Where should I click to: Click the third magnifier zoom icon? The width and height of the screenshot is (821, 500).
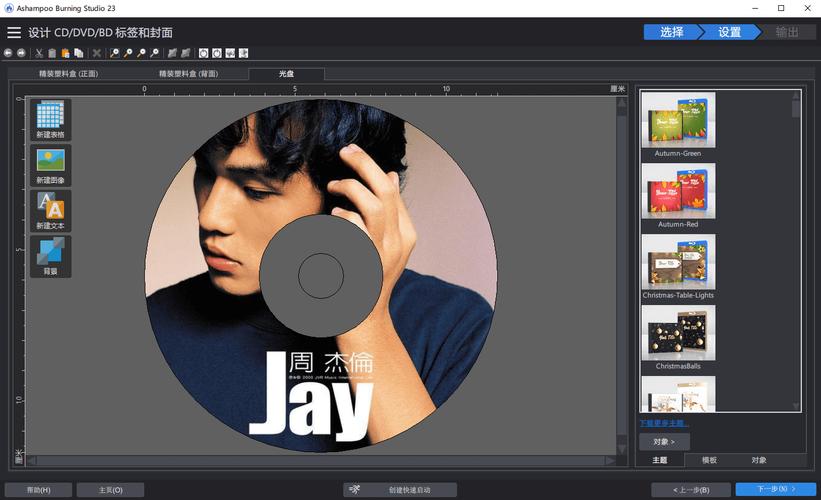pos(141,53)
